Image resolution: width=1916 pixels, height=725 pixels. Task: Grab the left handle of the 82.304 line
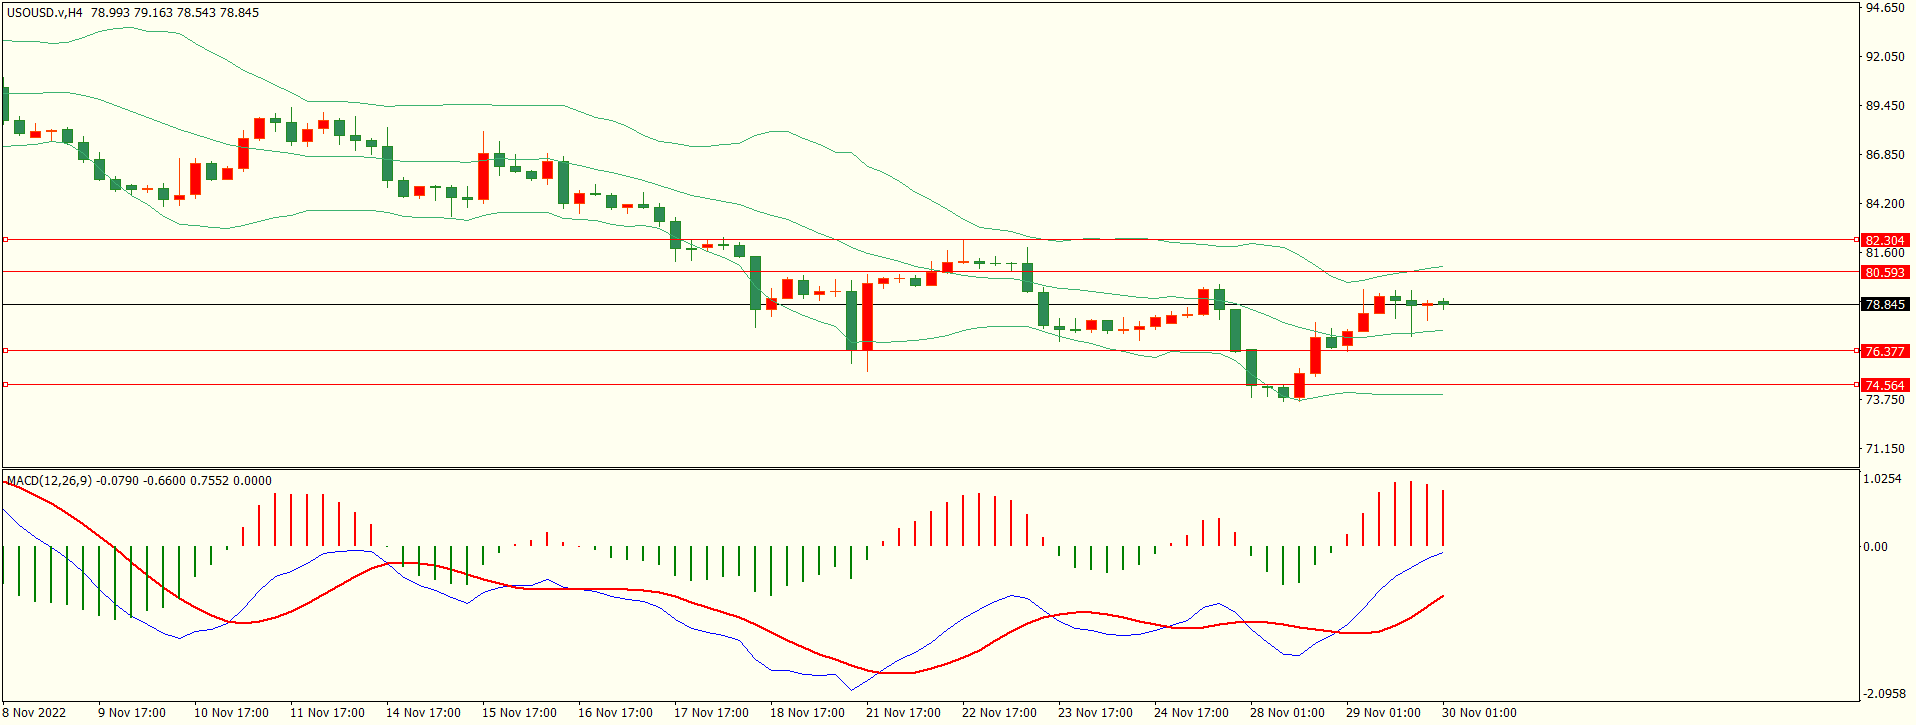click(6, 240)
